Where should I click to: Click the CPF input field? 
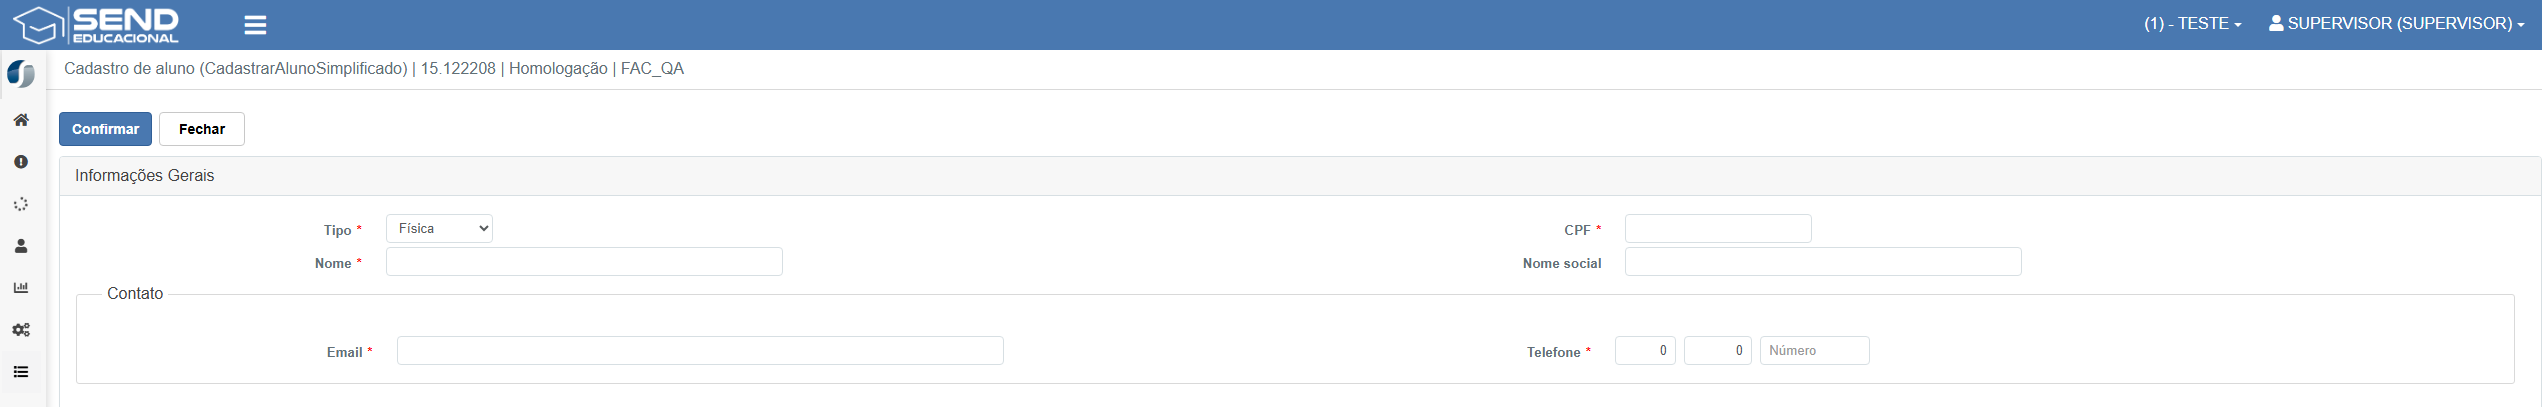tap(1717, 229)
